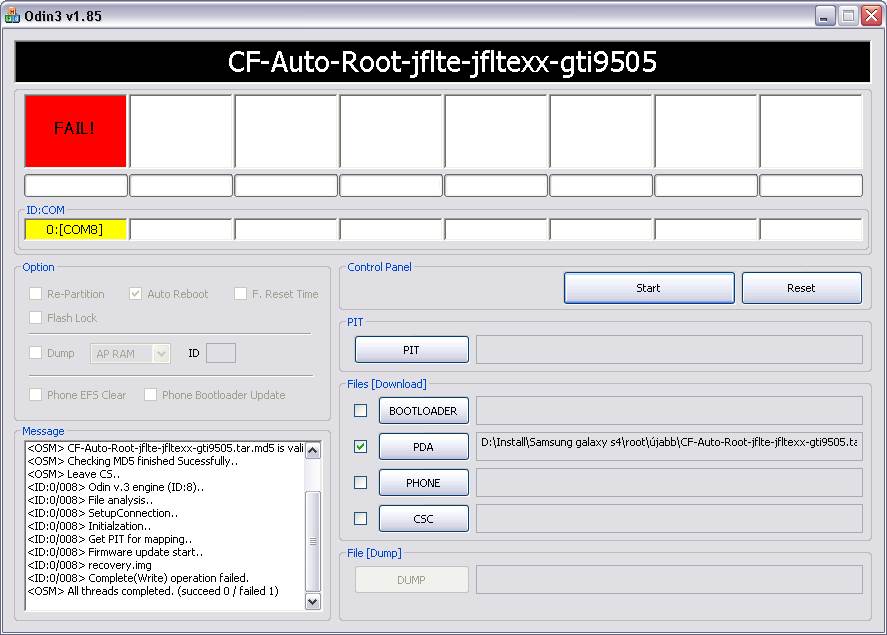Click the Odin3 app icon in title bar
887x635 pixels.
(x=11, y=16)
